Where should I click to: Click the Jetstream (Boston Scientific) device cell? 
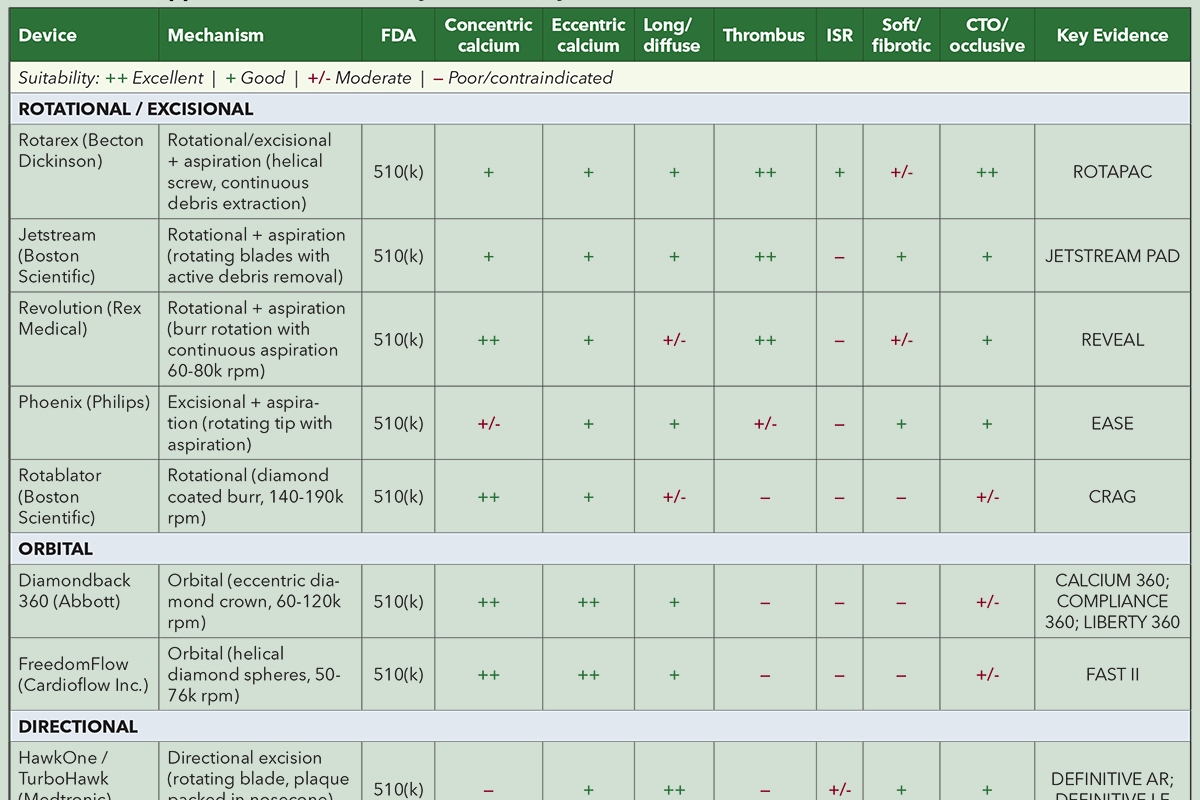pyautogui.click(x=84, y=256)
